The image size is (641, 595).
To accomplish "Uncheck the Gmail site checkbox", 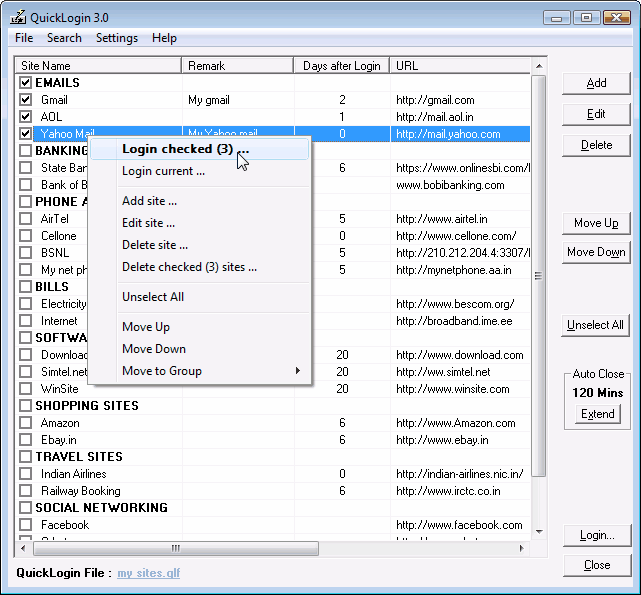I will point(25,100).
